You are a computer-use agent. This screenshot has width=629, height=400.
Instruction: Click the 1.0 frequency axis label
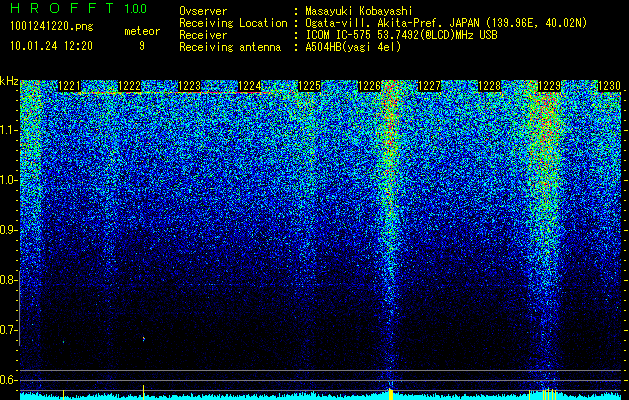8,180
